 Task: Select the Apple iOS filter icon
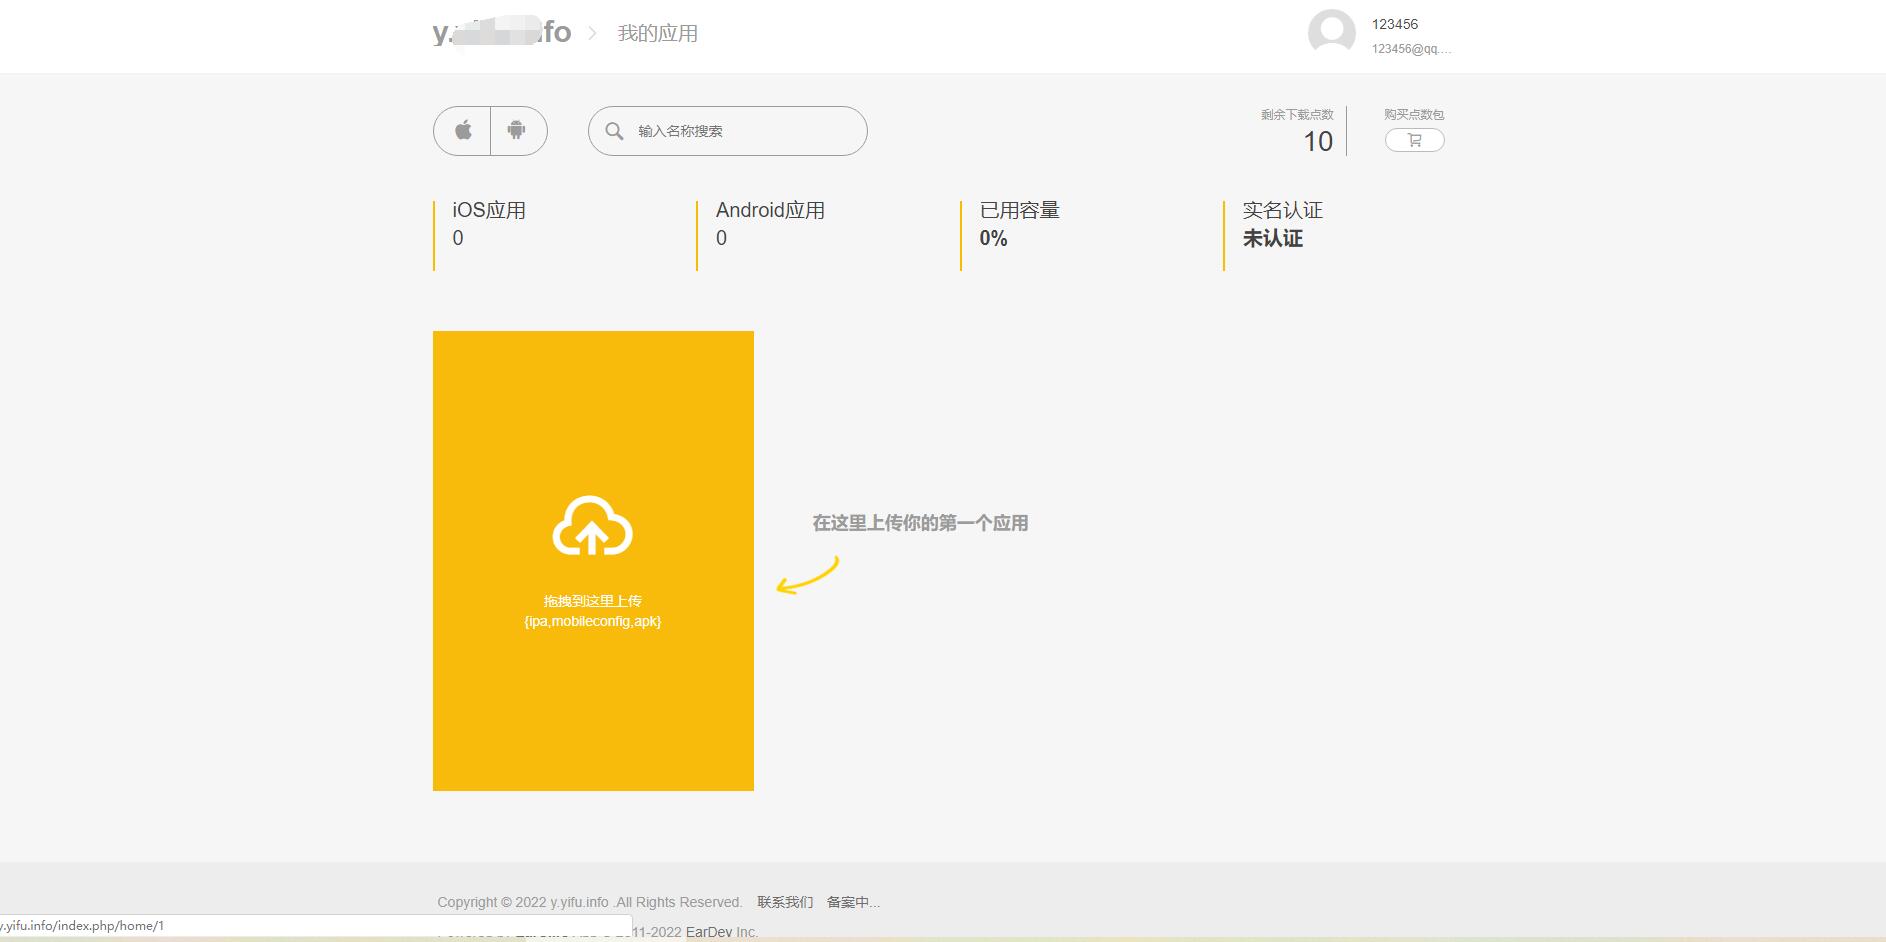[462, 130]
